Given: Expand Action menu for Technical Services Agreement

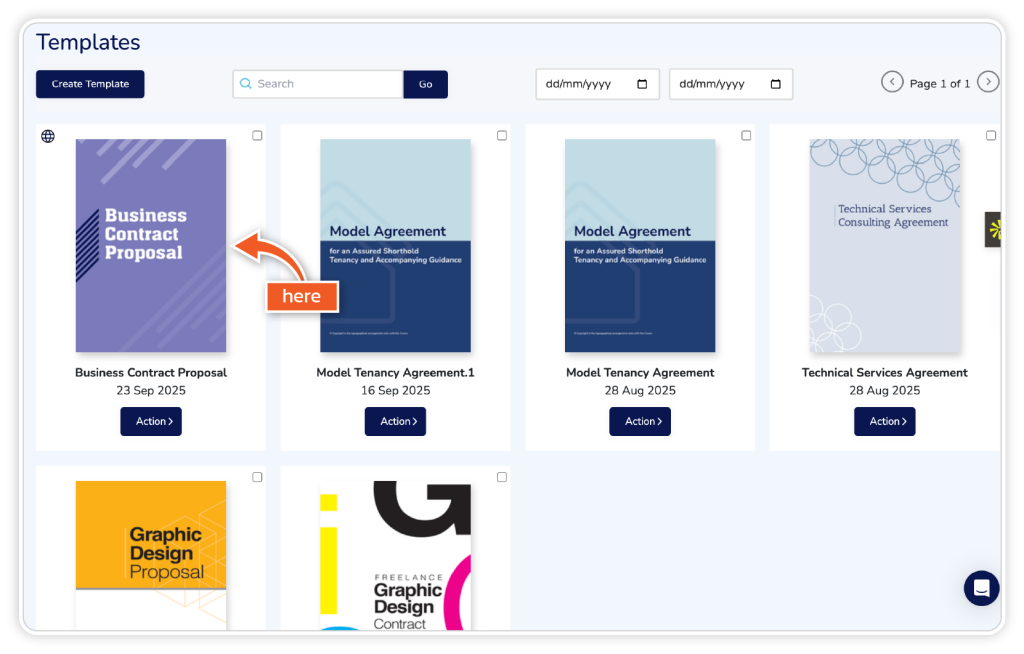Looking at the screenshot, I should pos(884,421).
